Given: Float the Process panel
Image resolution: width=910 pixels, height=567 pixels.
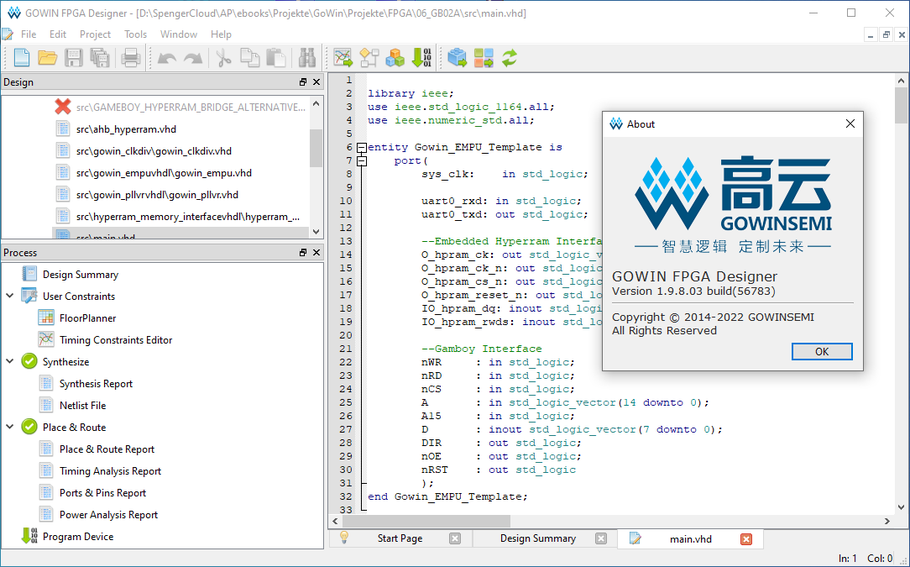Looking at the screenshot, I should point(302,252).
